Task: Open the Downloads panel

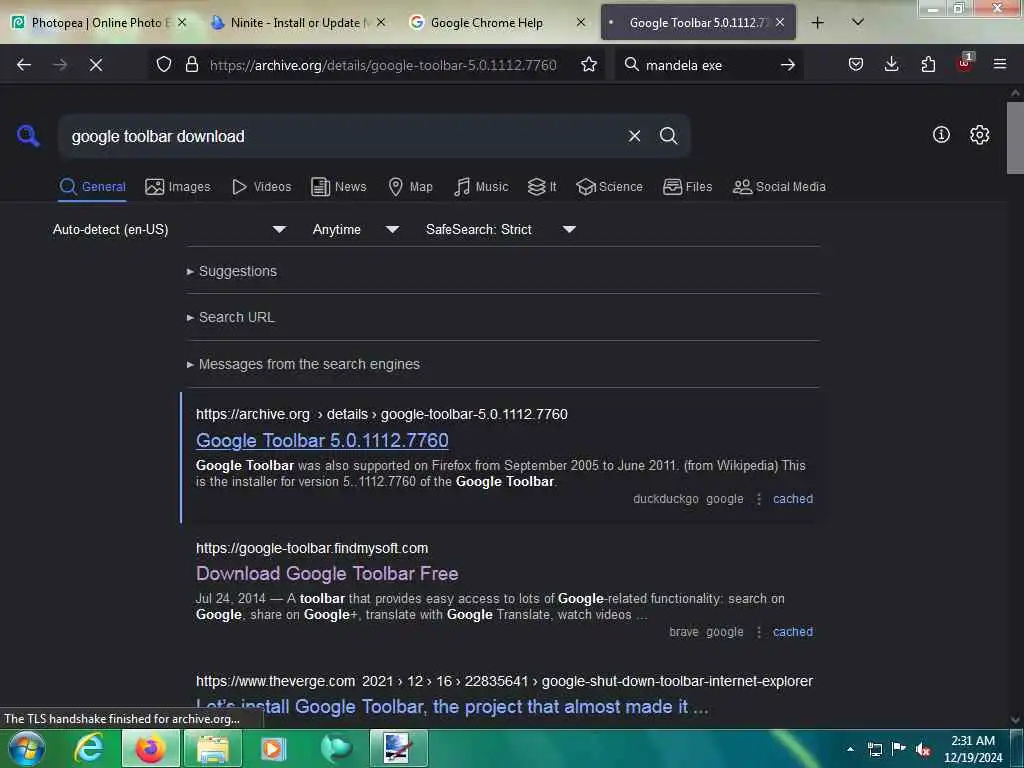Action: tap(891, 65)
